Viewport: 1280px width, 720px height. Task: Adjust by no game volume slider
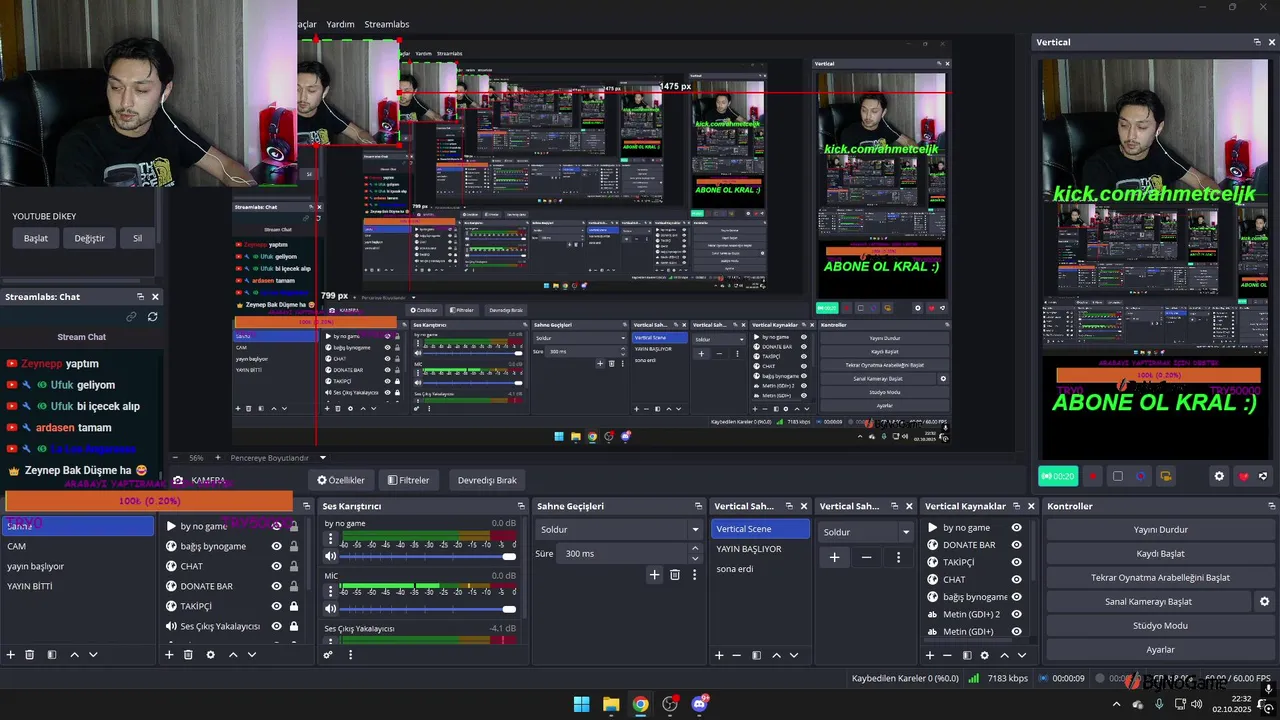pyautogui.click(x=429, y=556)
